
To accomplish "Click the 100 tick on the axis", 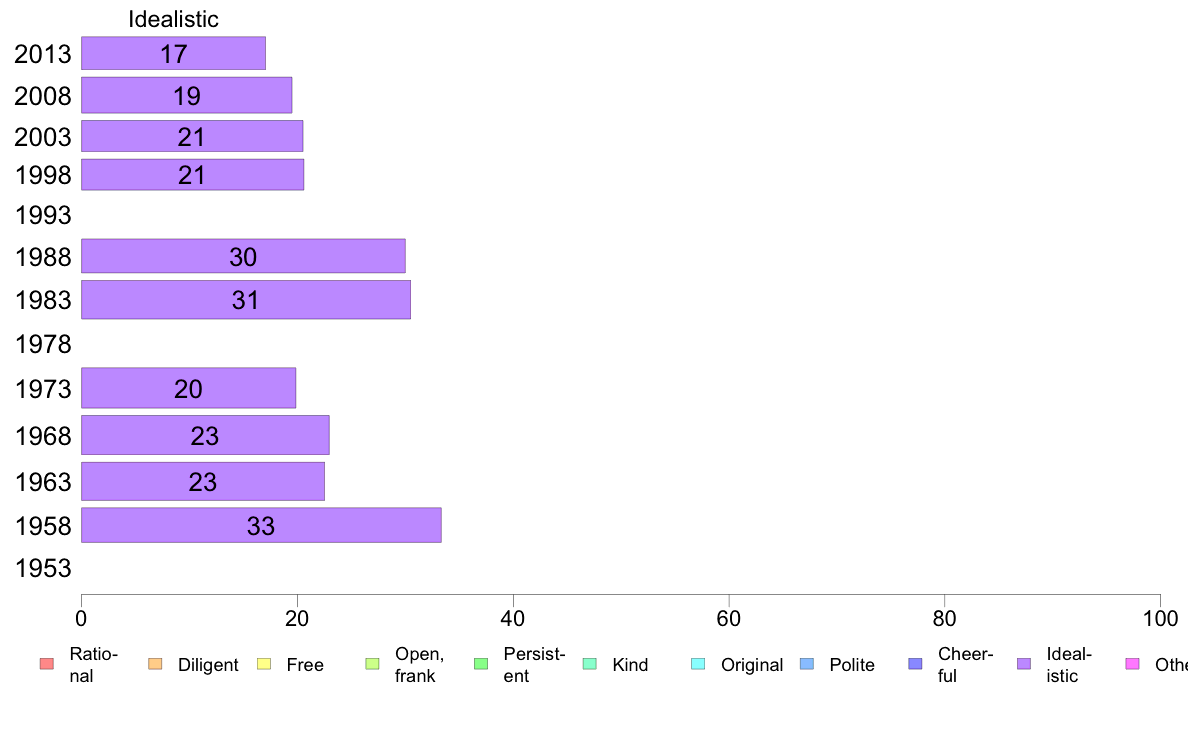I will (x=1160, y=619).
